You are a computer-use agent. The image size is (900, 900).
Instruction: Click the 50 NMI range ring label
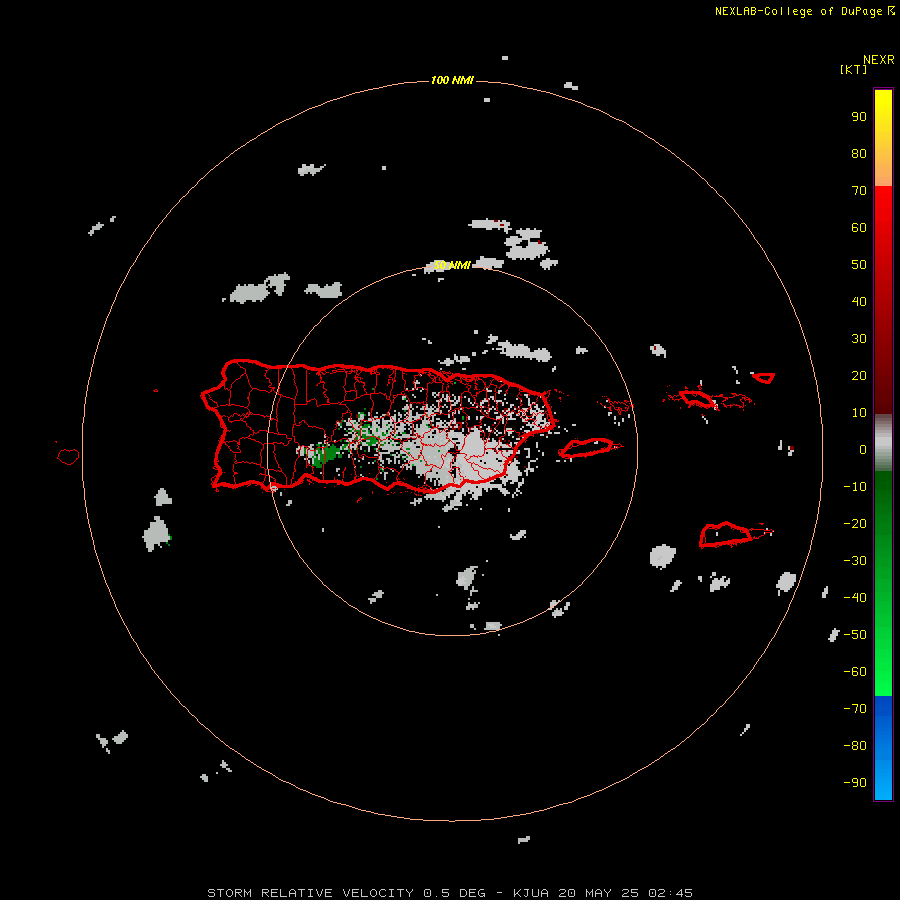coord(452,265)
